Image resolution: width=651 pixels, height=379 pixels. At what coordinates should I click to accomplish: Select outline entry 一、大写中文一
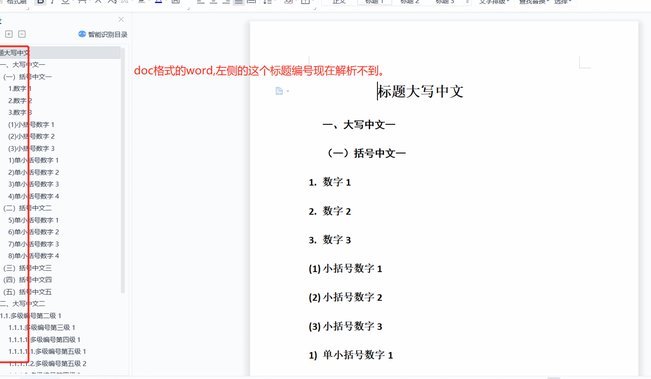[x=22, y=65]
